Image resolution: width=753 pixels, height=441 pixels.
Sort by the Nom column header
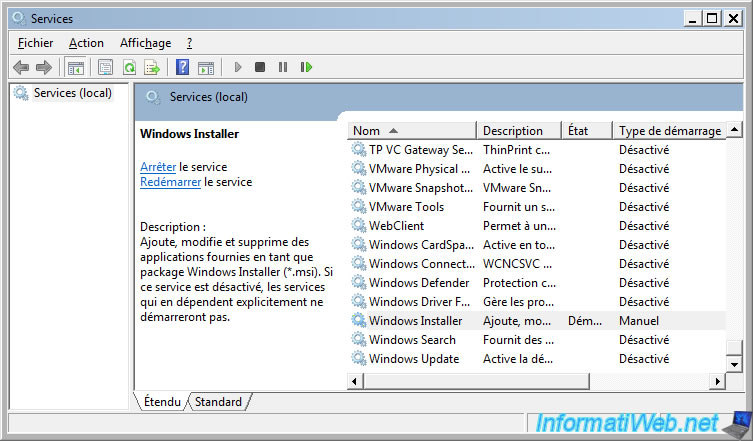(x=412, y=131)
